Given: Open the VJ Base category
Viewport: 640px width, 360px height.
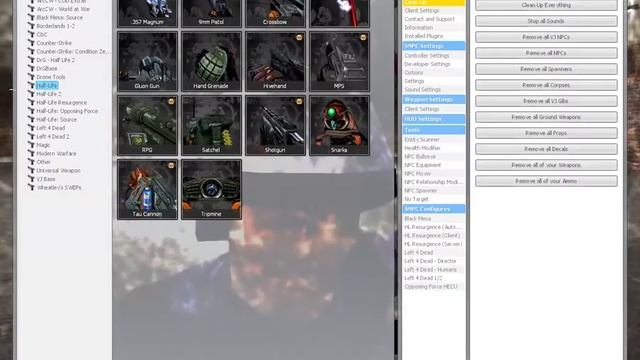Looking at the screenshot, I should pyautogui.click(x=46, y=179).
